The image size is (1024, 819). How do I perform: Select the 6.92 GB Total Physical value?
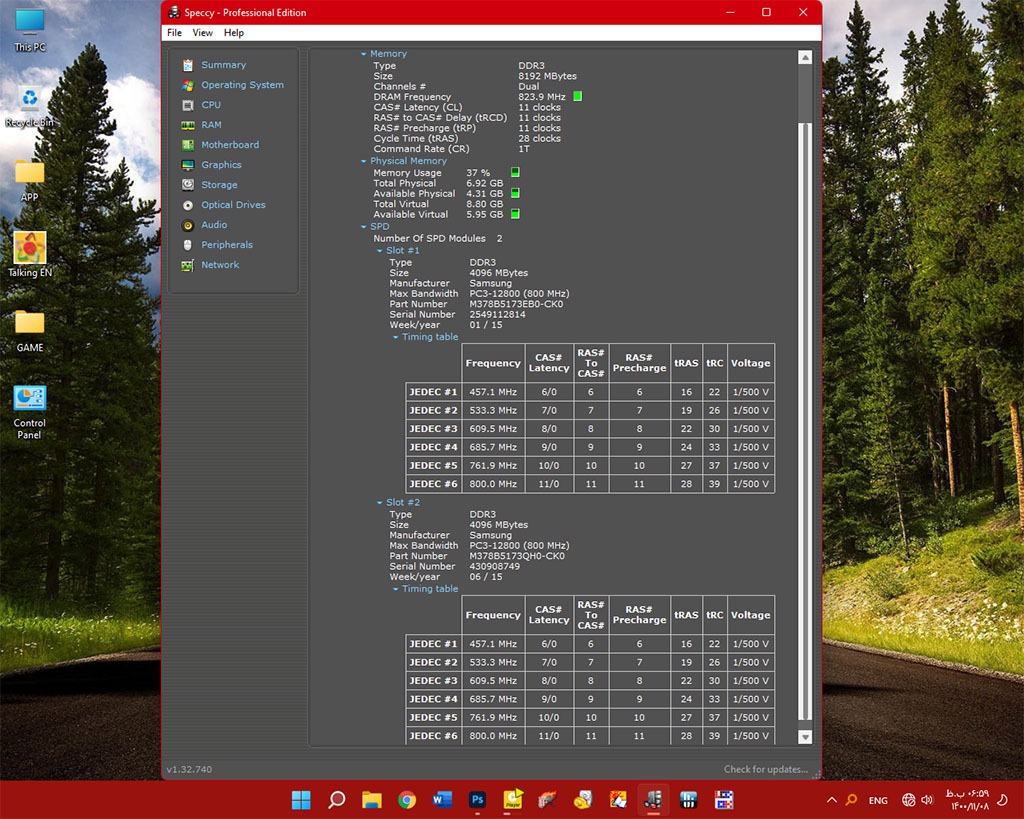click(x=485, y=184)
